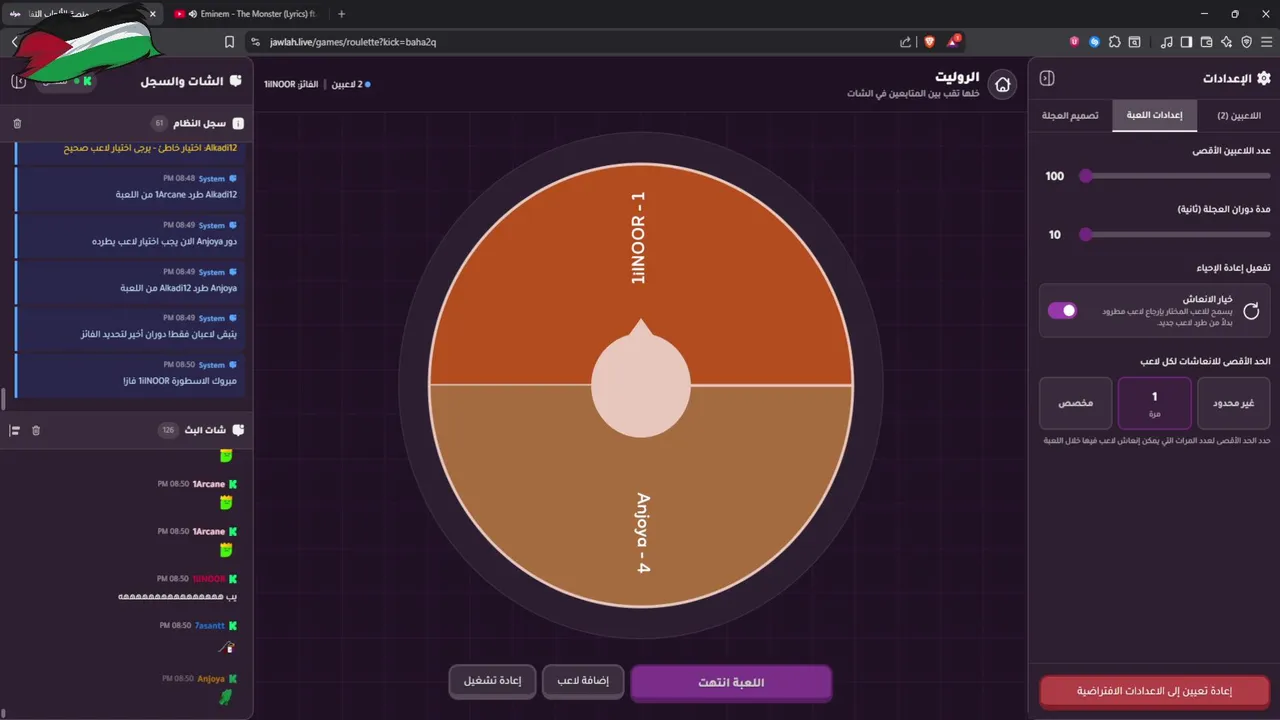This screenshot has height=720, width=1280.
Task: Open the browser hamburger menu
Action: coord(1265,42)
